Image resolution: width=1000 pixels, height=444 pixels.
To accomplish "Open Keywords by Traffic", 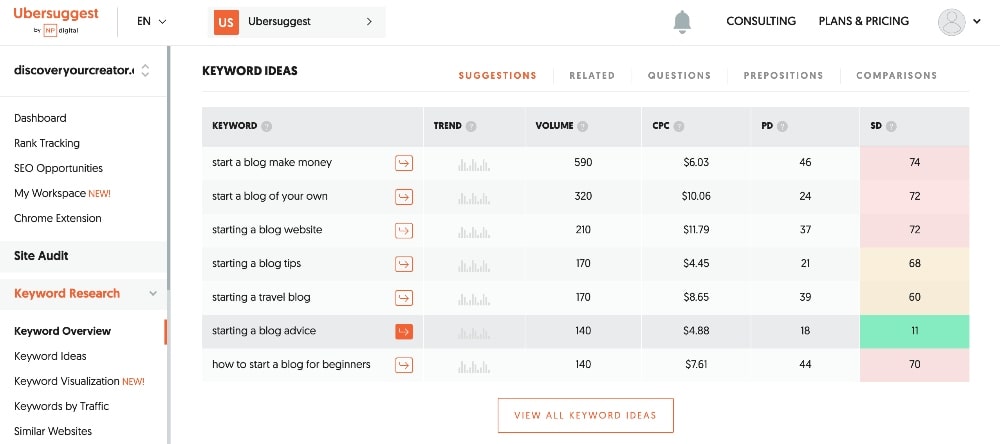I will pos(61,406).
